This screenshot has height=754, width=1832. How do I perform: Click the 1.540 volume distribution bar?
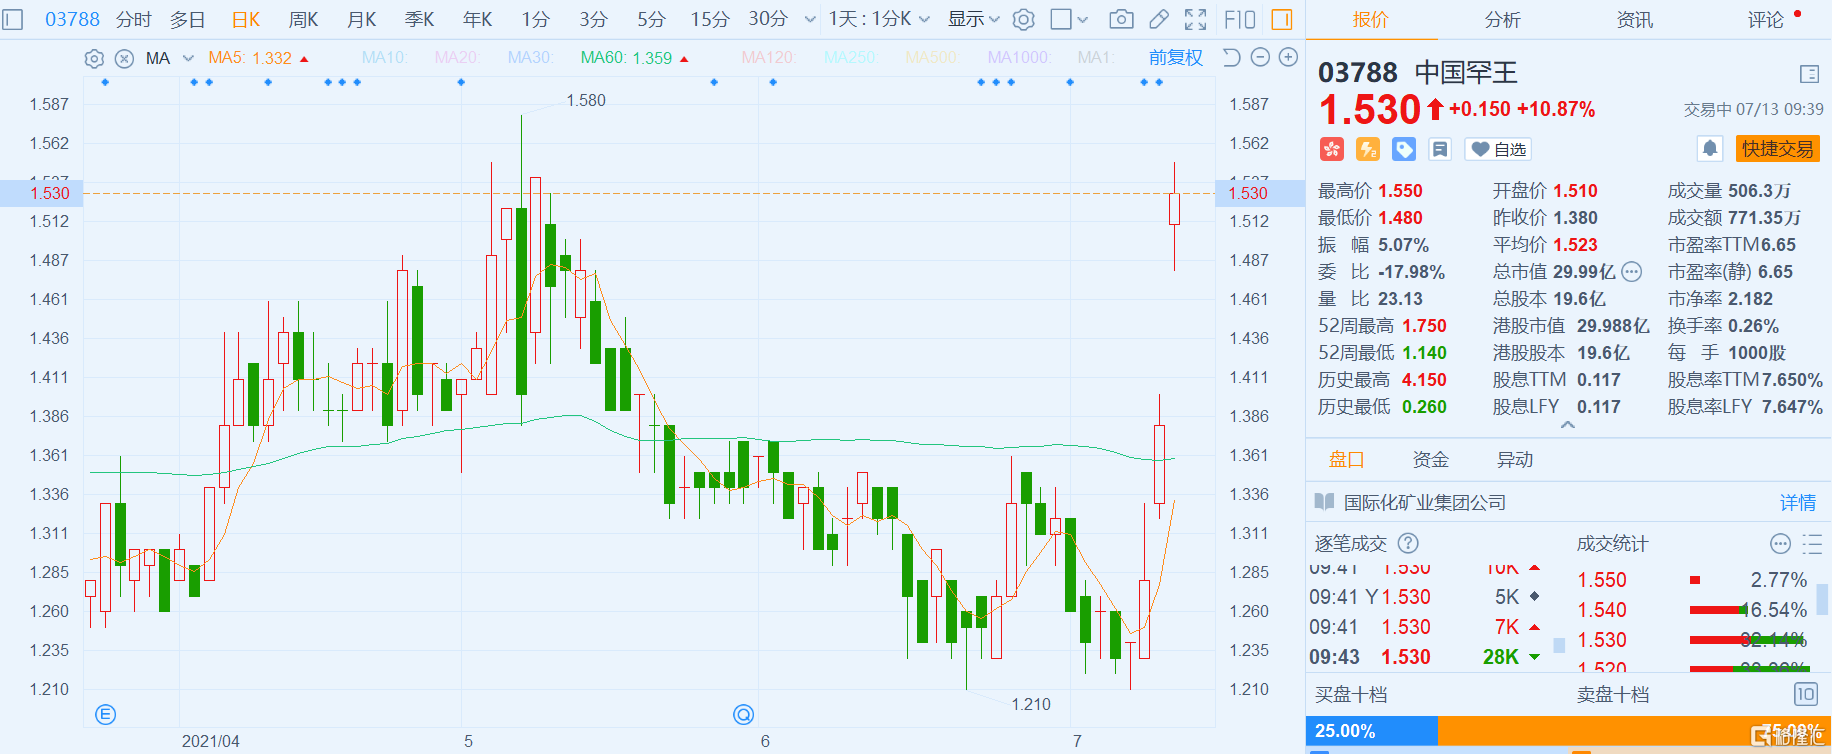[x=1720, y=610]
